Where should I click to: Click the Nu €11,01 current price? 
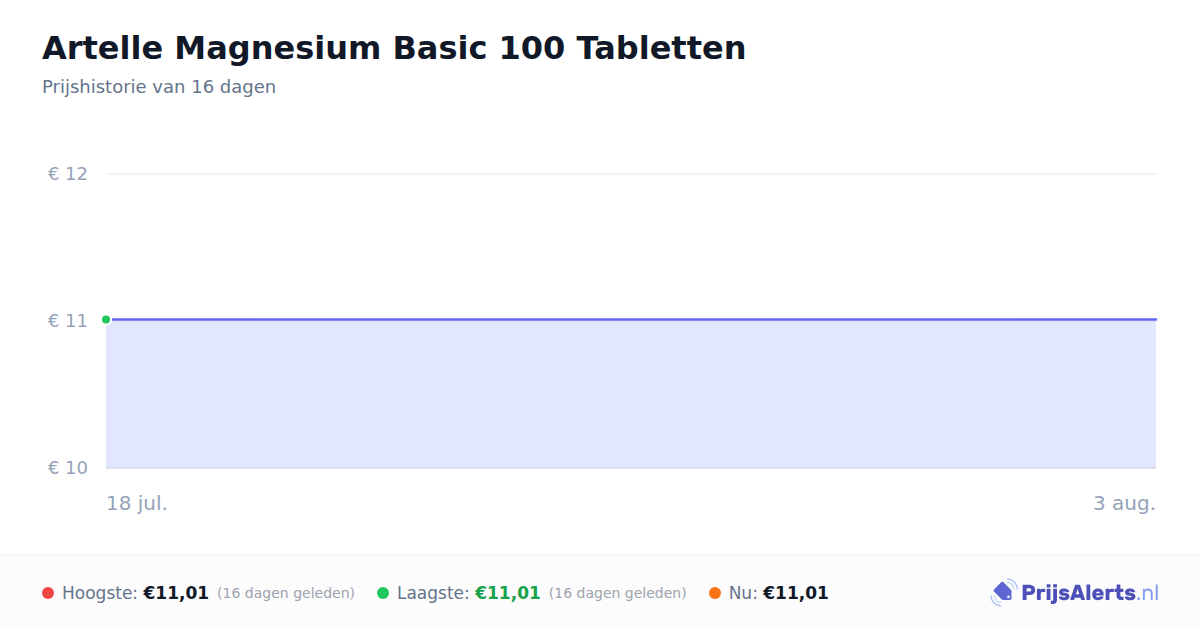(x=796, y=593)
